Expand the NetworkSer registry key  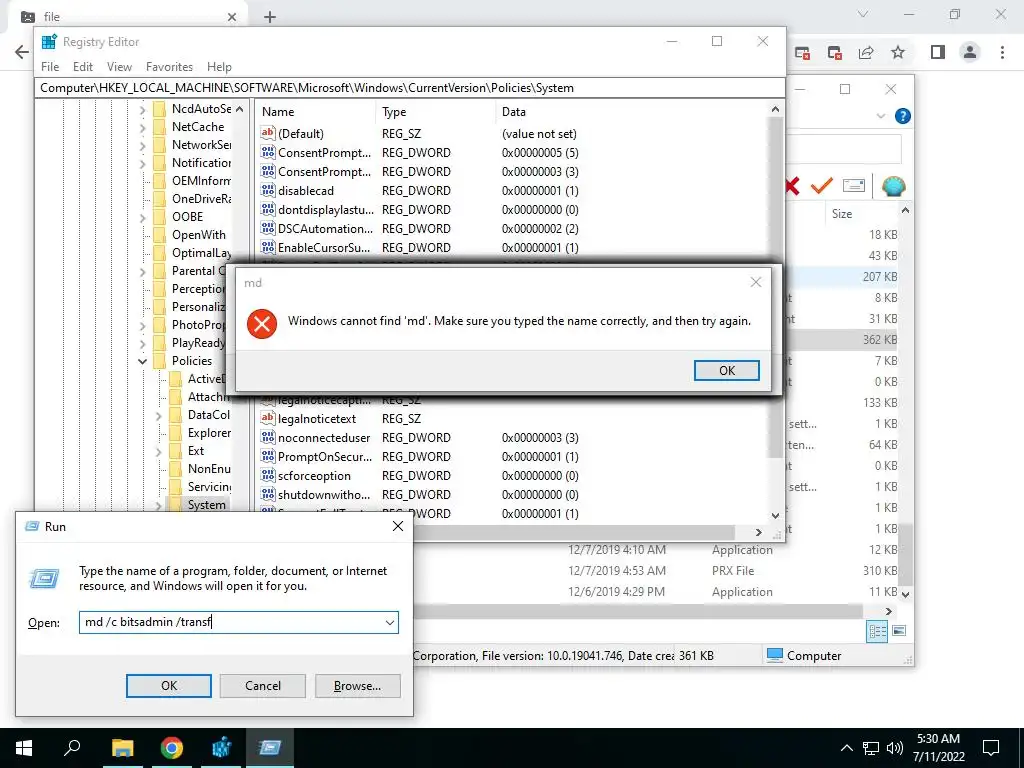(143, 145)
